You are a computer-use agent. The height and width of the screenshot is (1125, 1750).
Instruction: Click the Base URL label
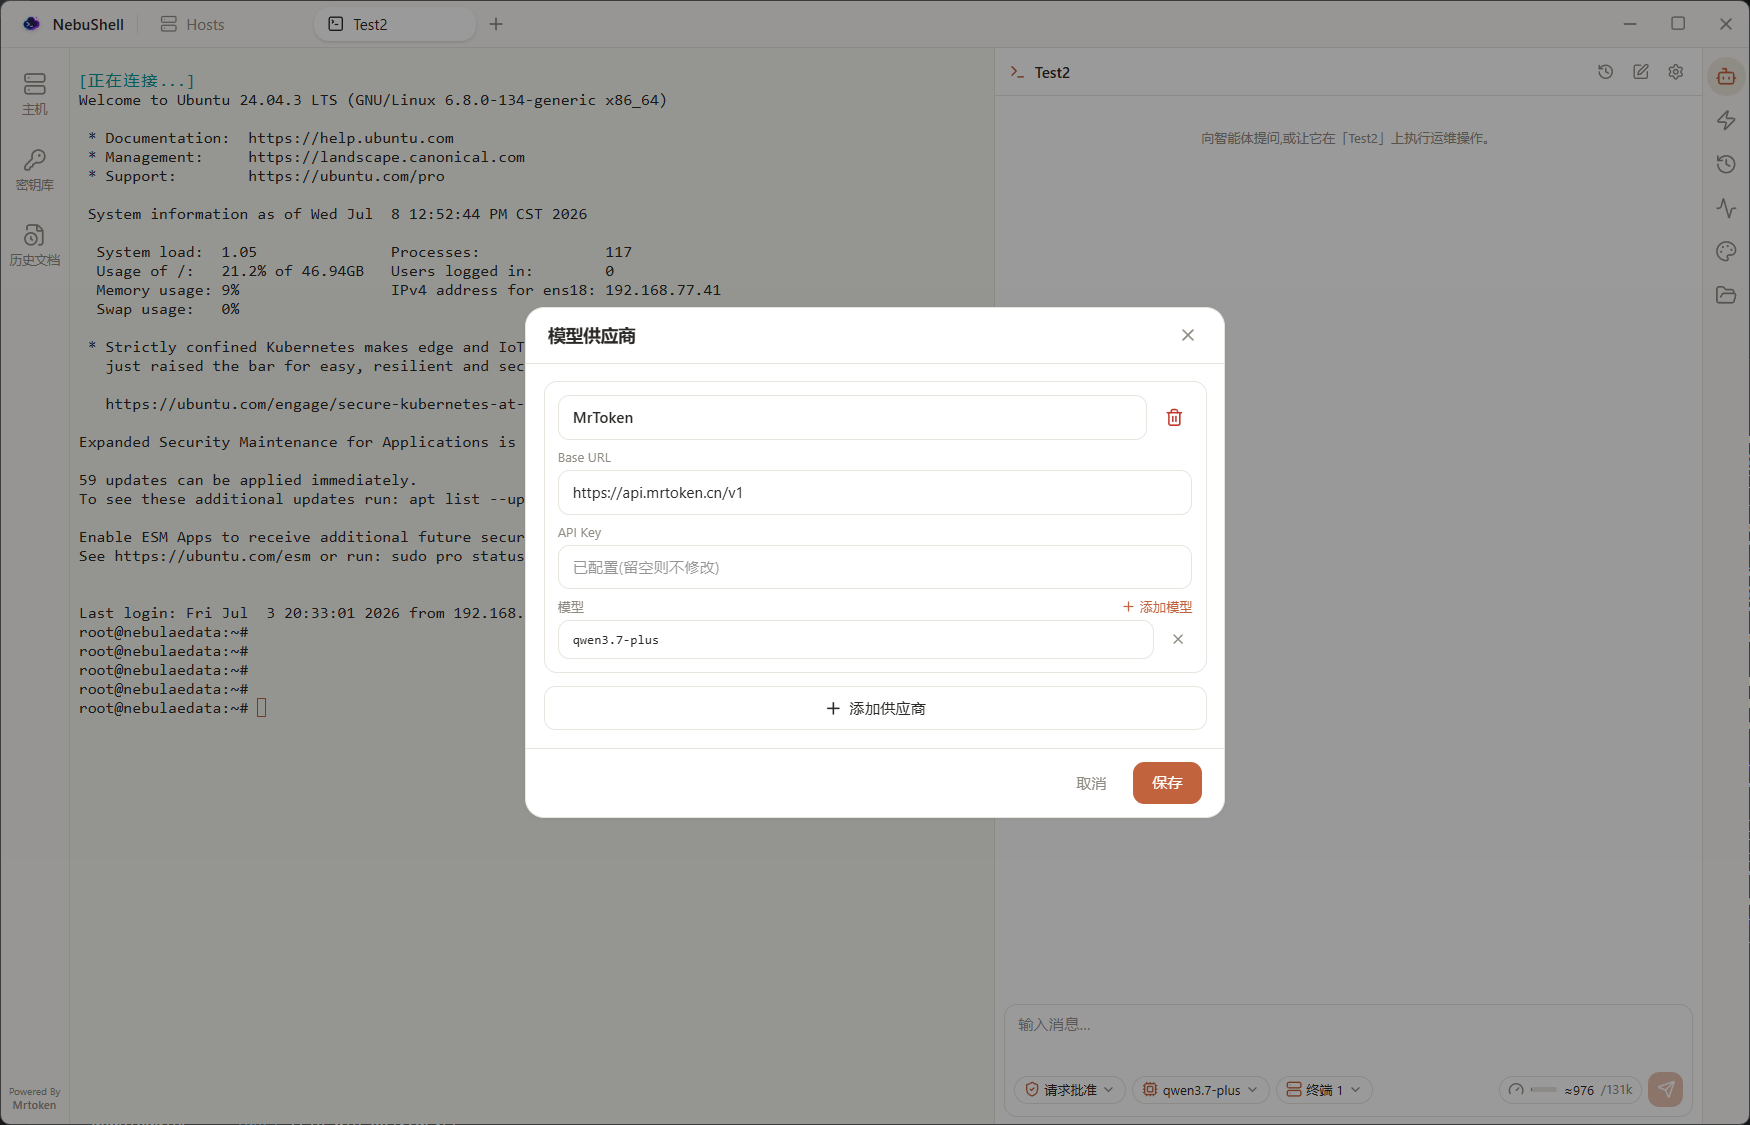(x=584, y=457)
